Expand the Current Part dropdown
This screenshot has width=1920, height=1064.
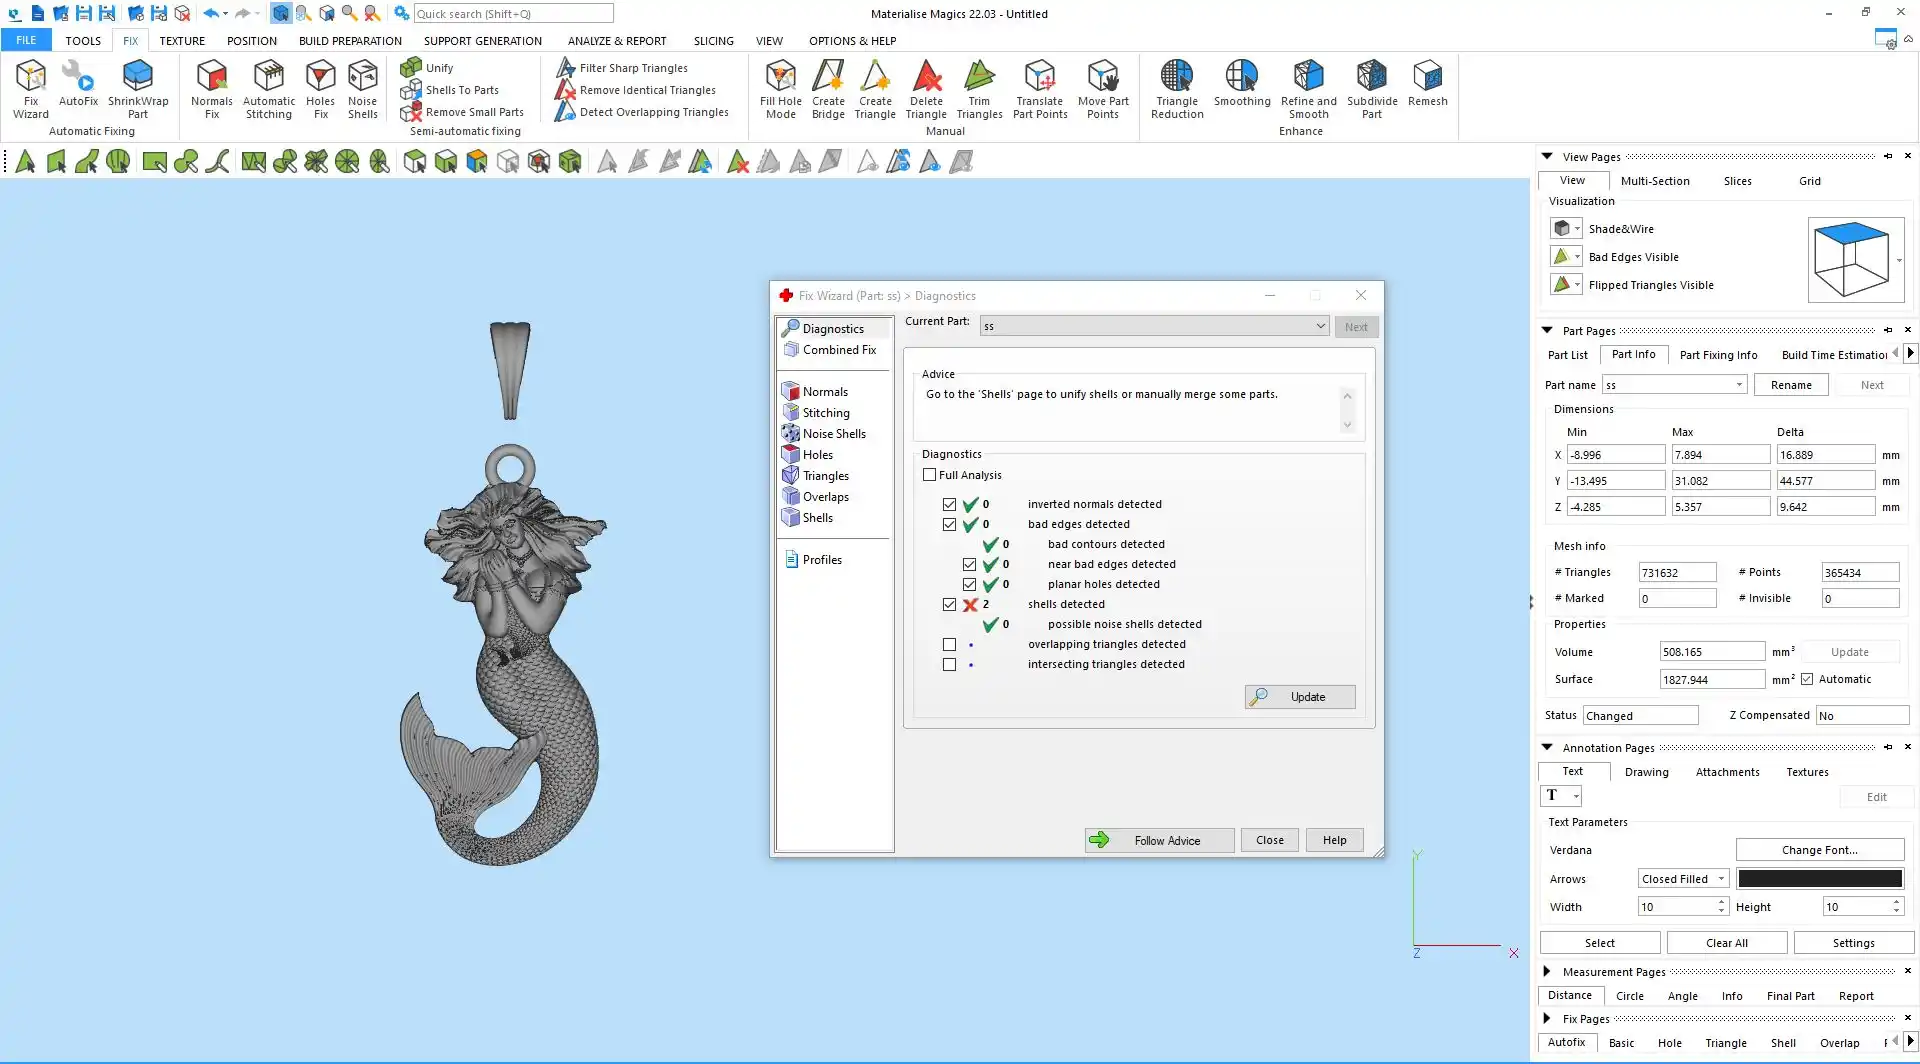click(x=1320, y=326)
